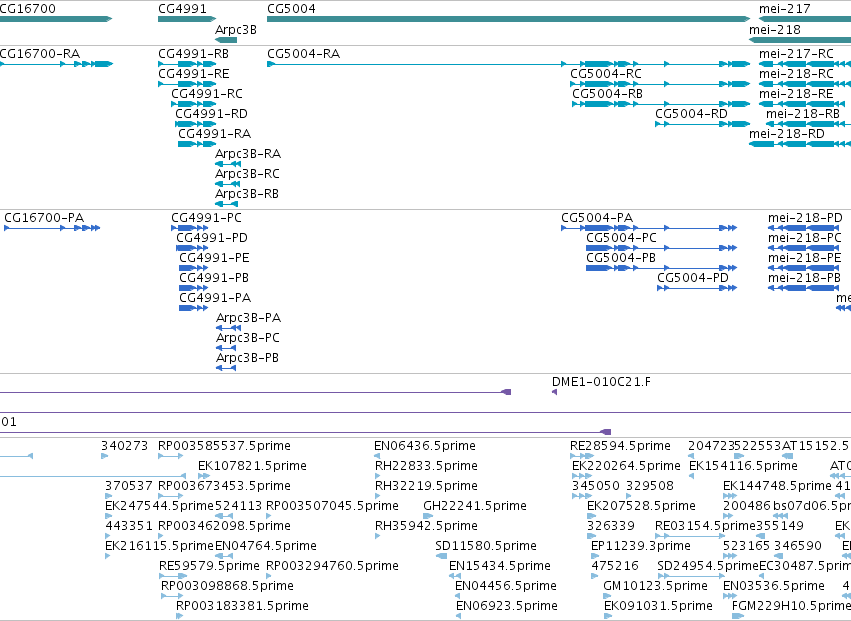Select transcript CG16700-RA label

point(40,54)
